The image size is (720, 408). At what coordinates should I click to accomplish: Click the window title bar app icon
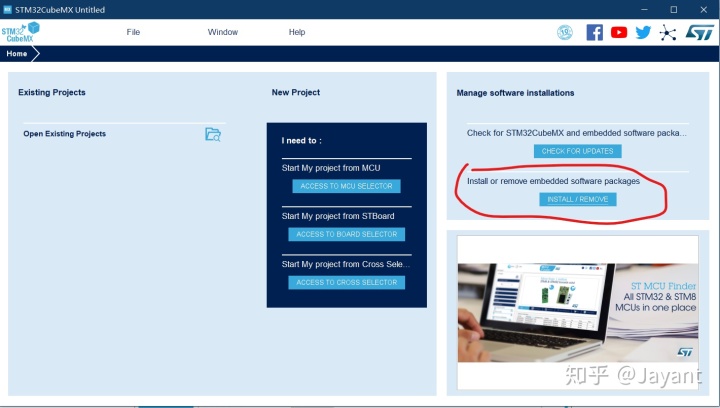click(x=7, y=9)
